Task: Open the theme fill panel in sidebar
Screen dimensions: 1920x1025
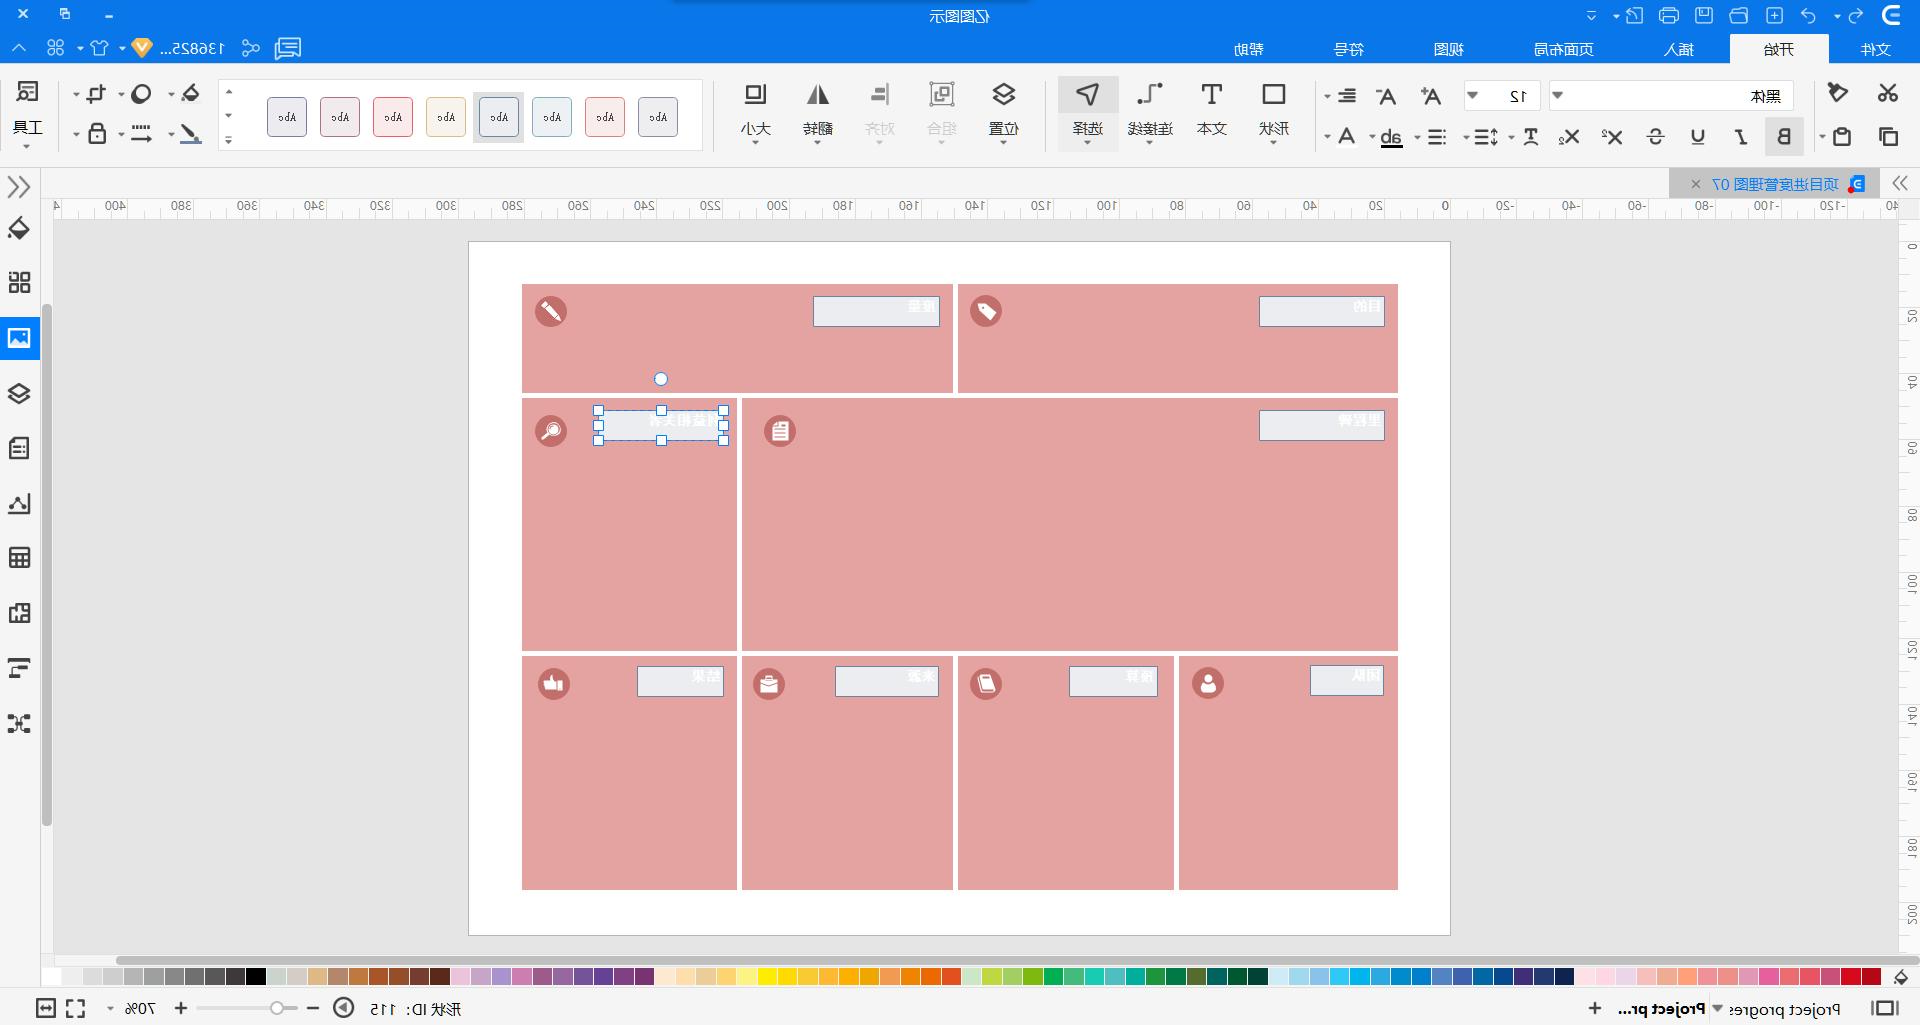Action: 19,228
